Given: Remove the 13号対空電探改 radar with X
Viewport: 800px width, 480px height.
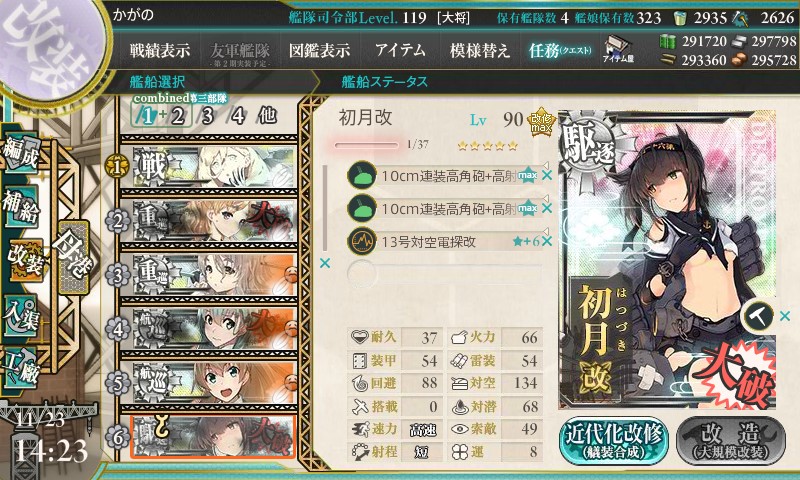Looking at the screenshot, I should [547, 241].
